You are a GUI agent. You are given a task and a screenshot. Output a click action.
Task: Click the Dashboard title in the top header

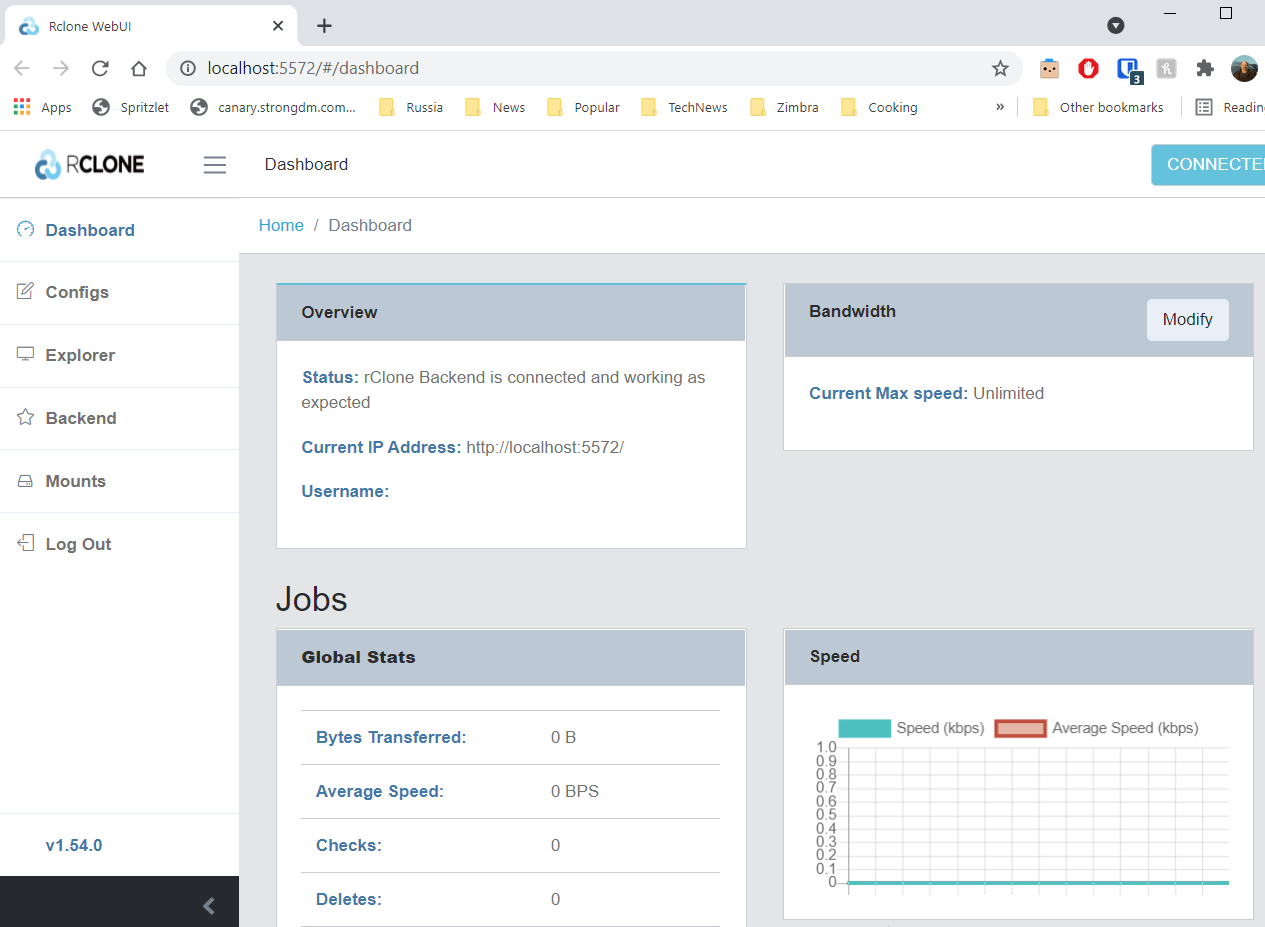pos(306,164)
